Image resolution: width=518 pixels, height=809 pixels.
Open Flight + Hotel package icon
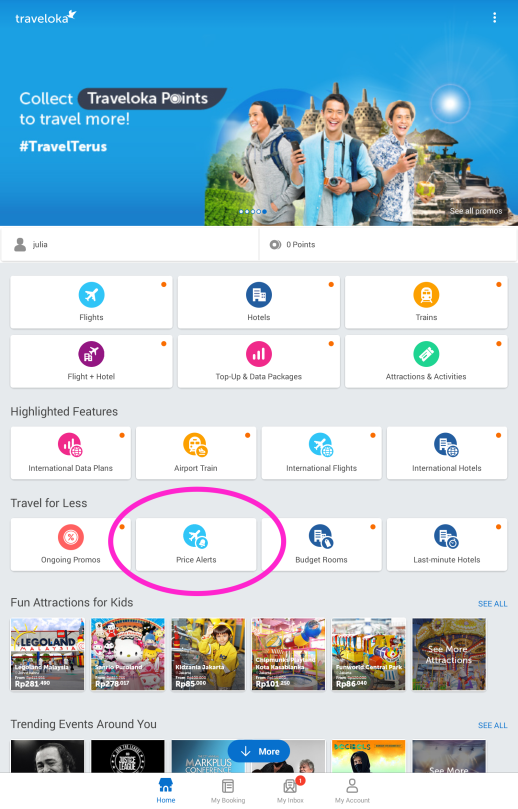[91, 354]
